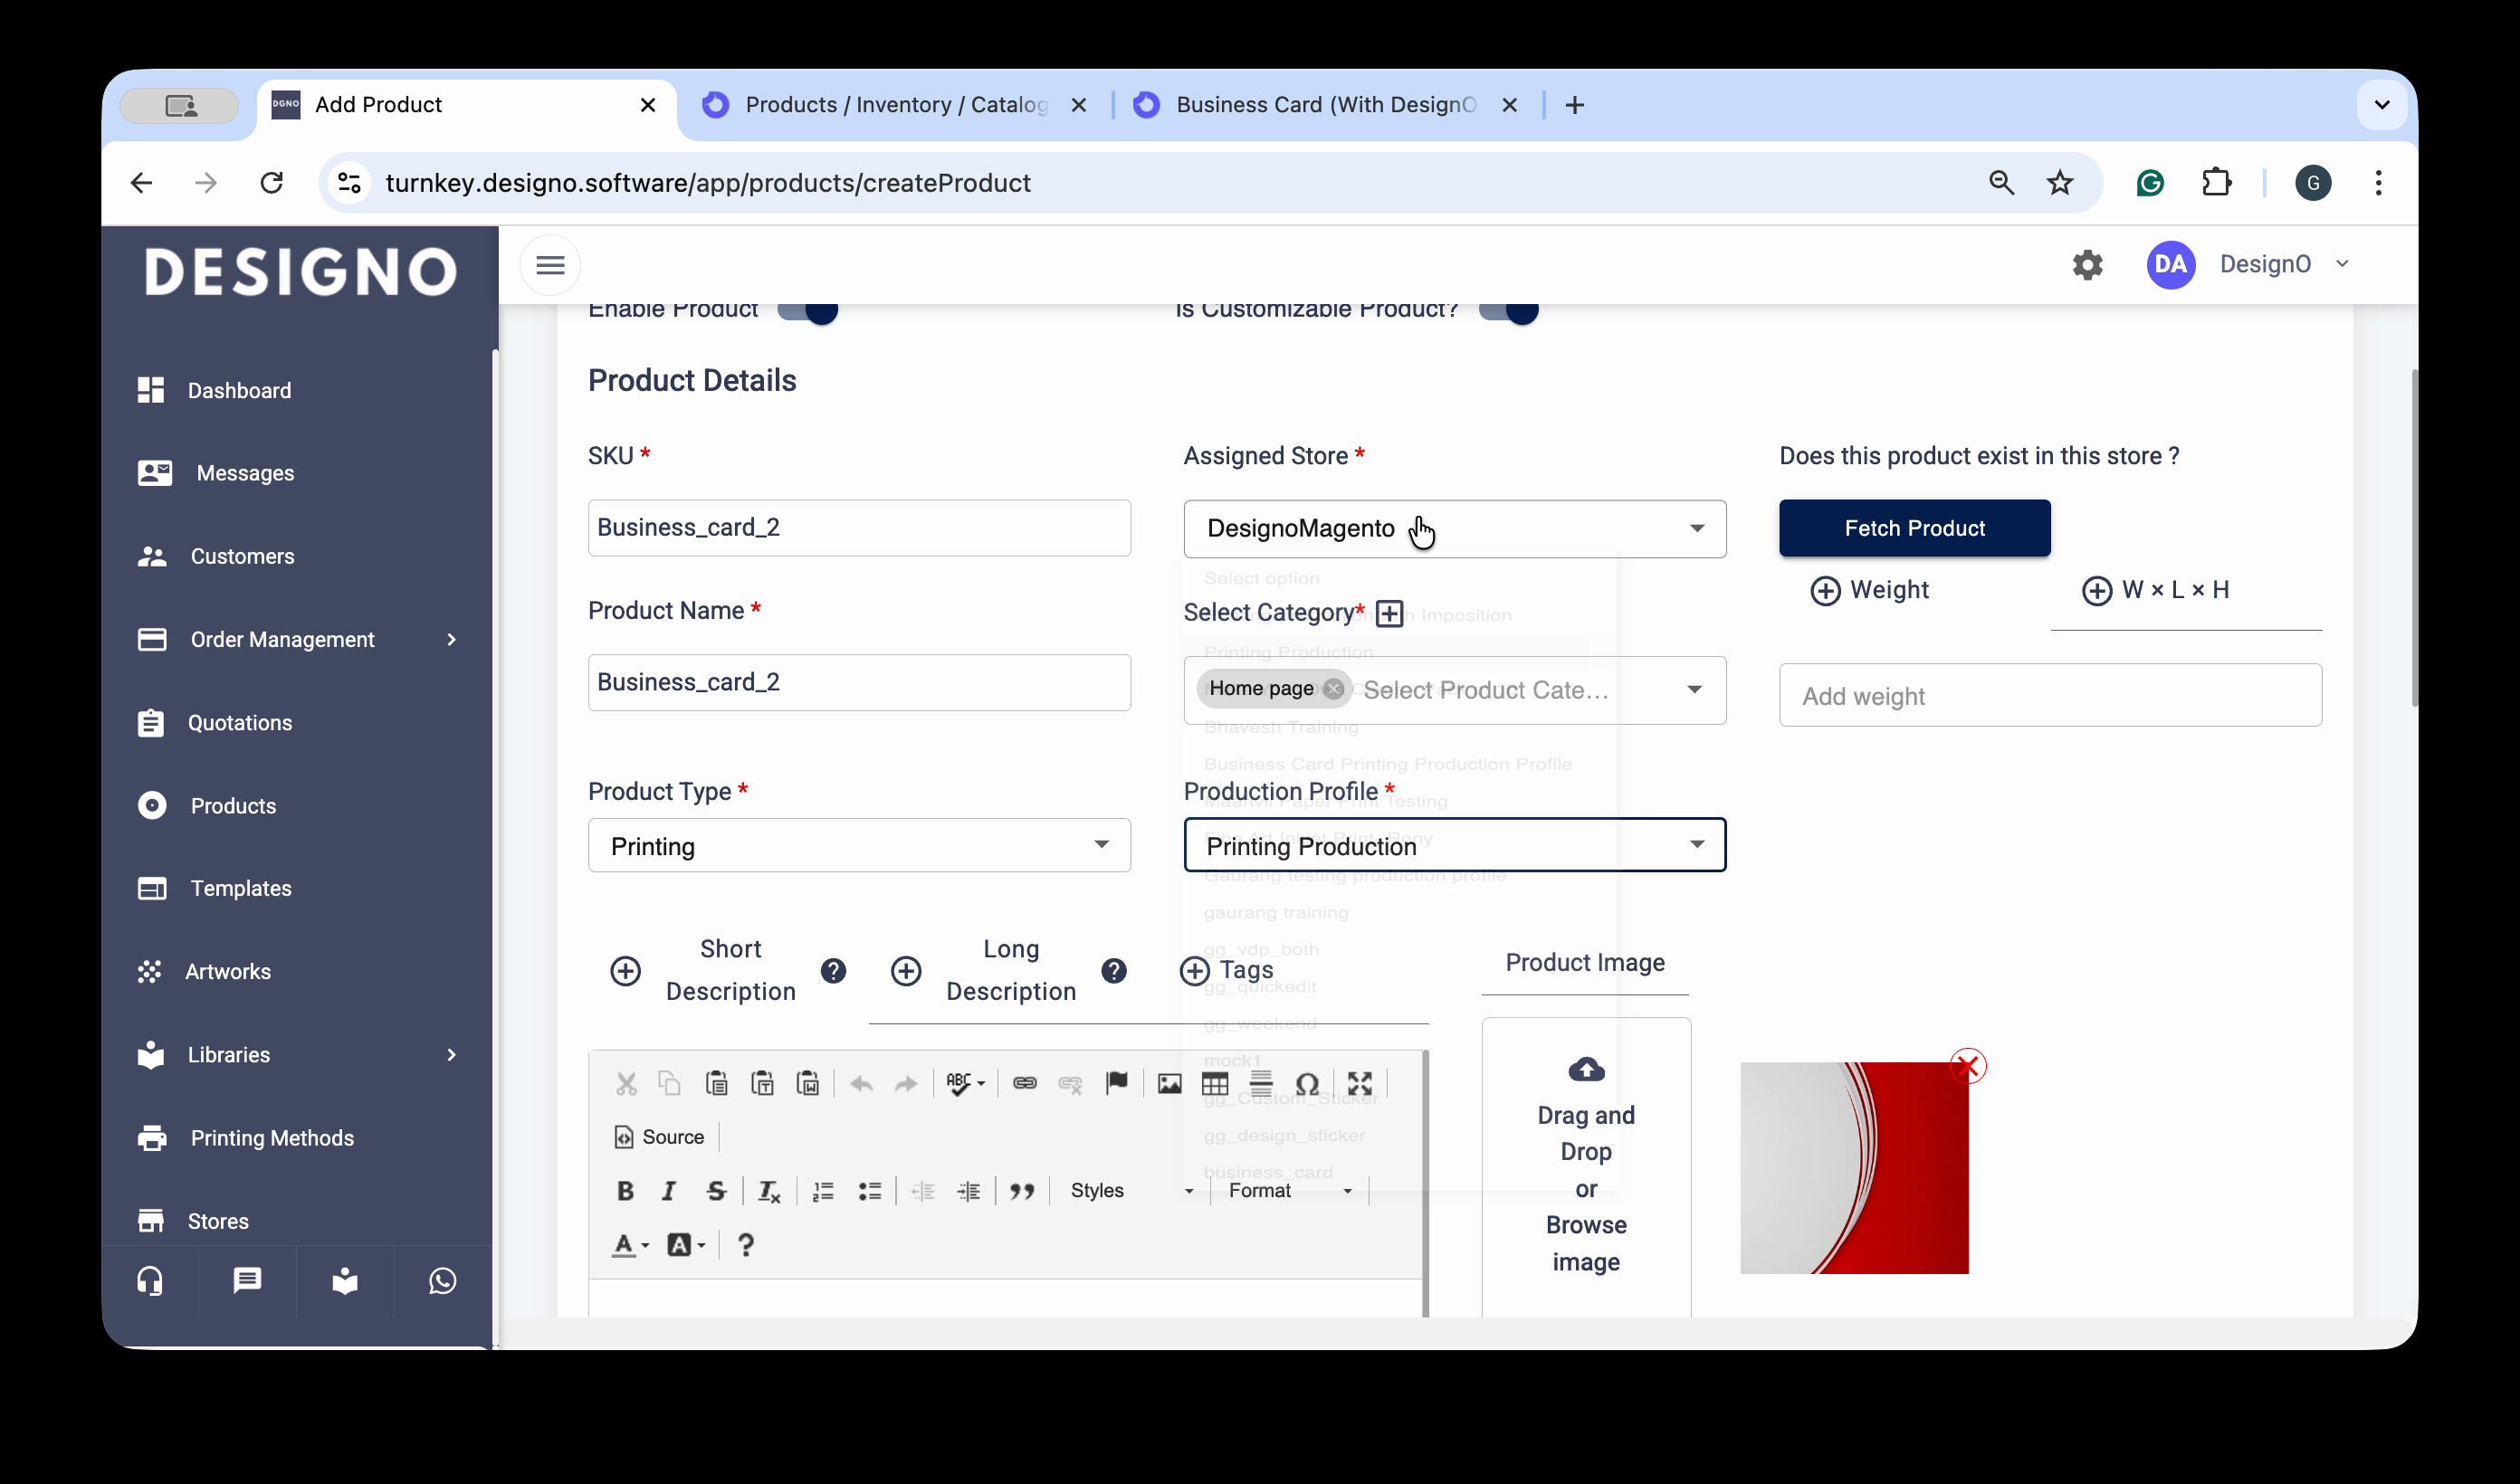Switch to the Long Description tab
The width and height of the screenshot is (2520, 1484).
tap(1010, 970)
